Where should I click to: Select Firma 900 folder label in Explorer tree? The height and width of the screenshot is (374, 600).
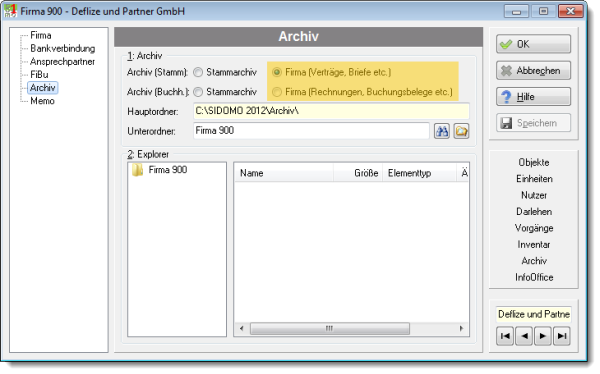(x=168, y=170)
